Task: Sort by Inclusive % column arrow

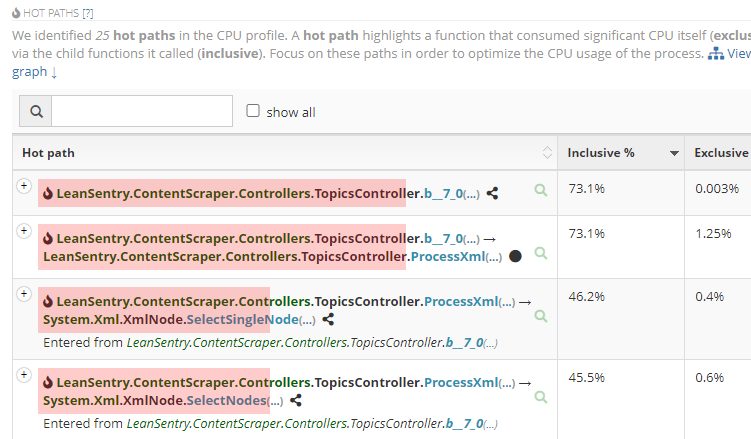Action: (674, 153)
